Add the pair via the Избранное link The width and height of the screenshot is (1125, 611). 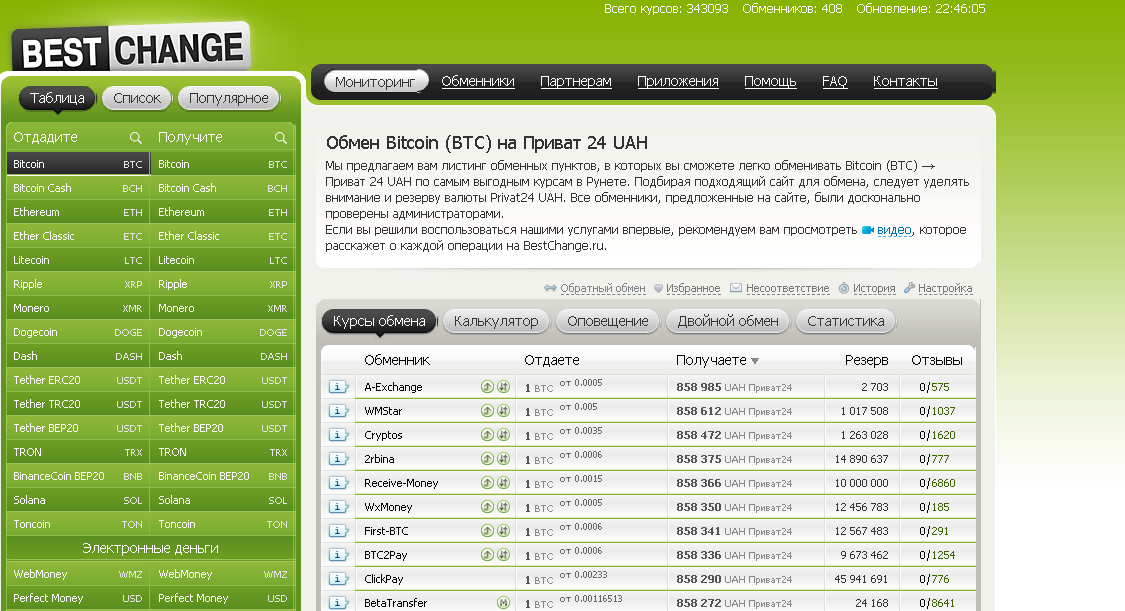pos(693,288)
